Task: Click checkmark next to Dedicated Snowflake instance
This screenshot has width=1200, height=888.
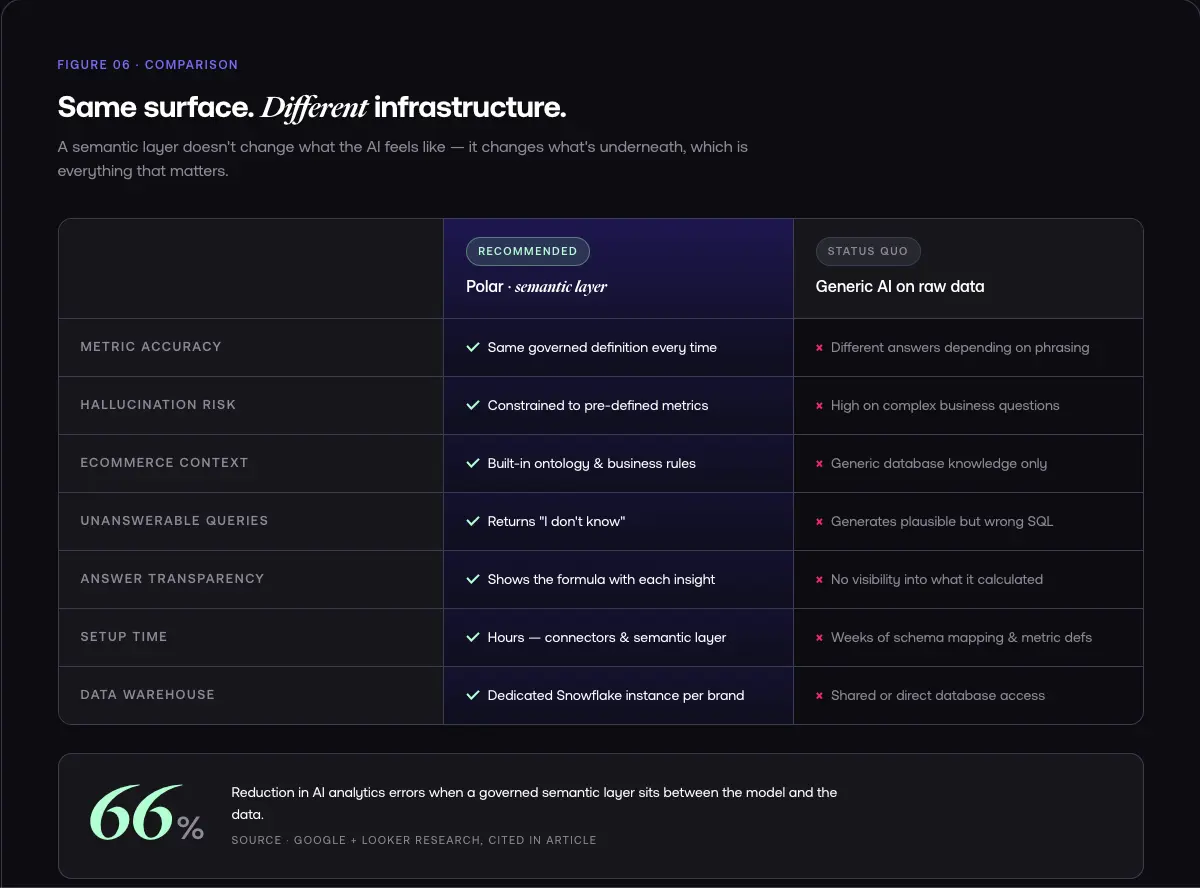Action: tap(473, 696)
